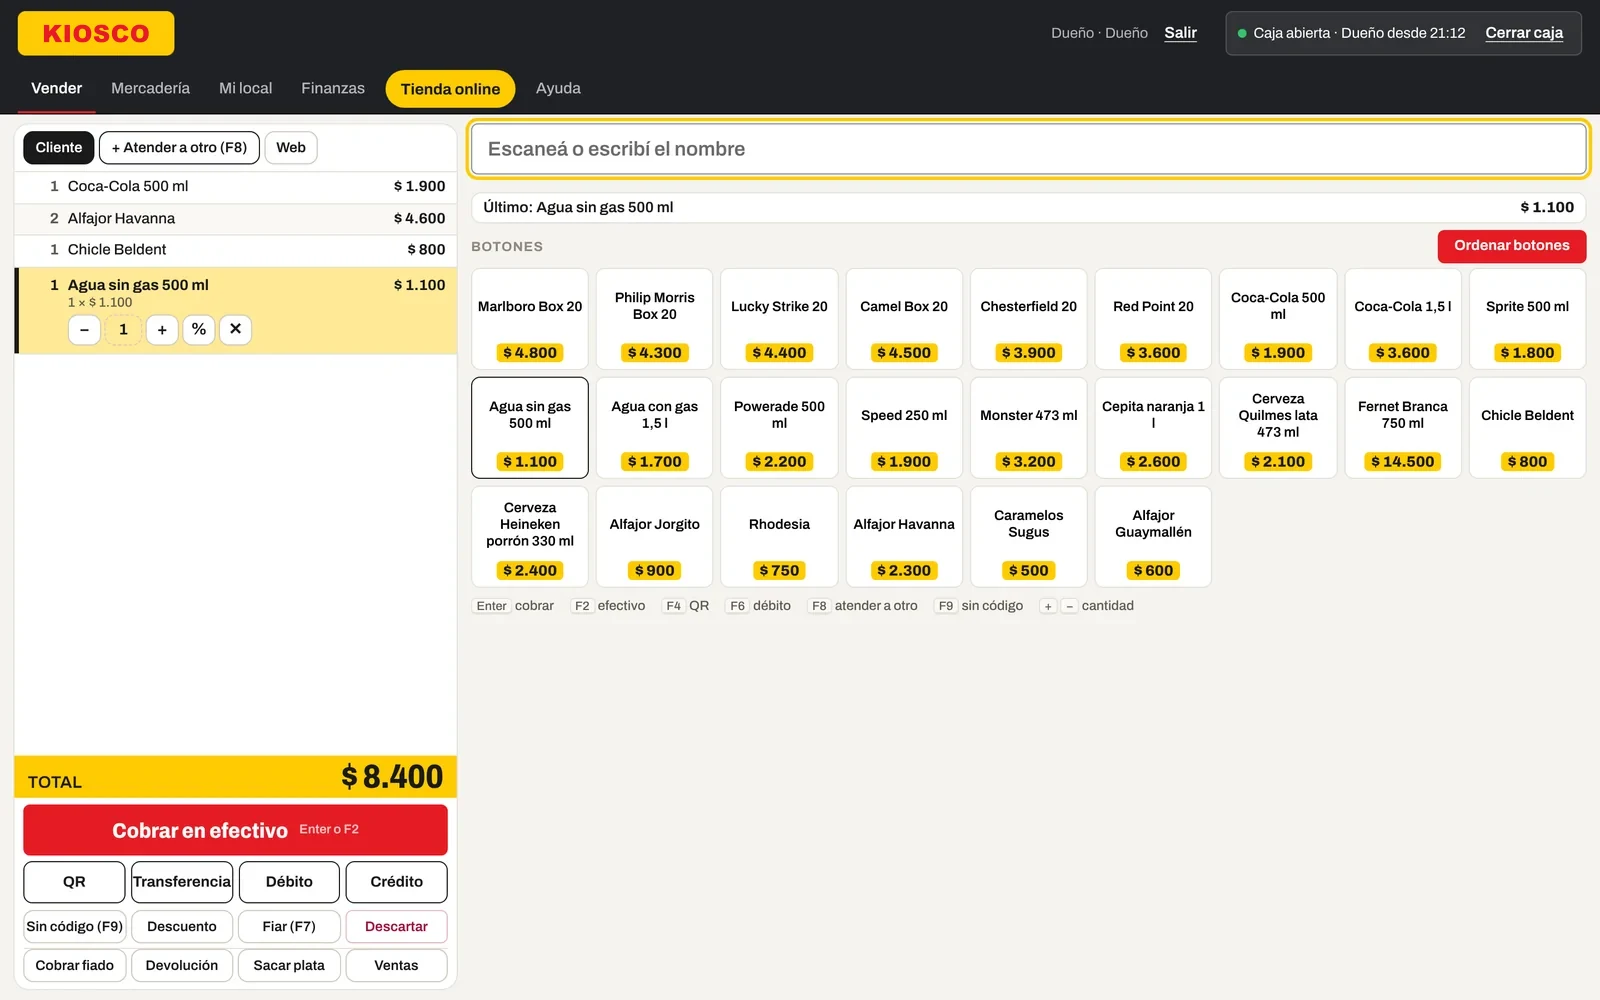The width and height of the screenshot is (1600, 1000).
Task: Add Sprite 500 ml product
Action: [1527, 318]
